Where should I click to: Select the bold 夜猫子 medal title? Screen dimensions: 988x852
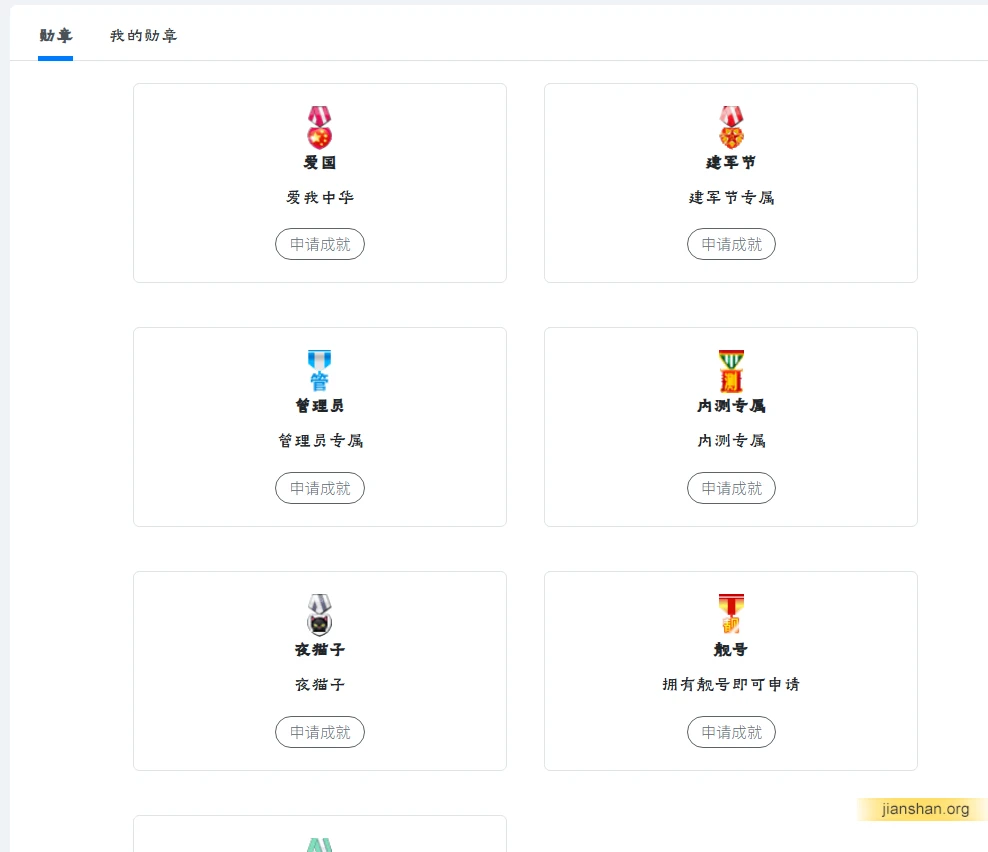[x=319, y=650]
